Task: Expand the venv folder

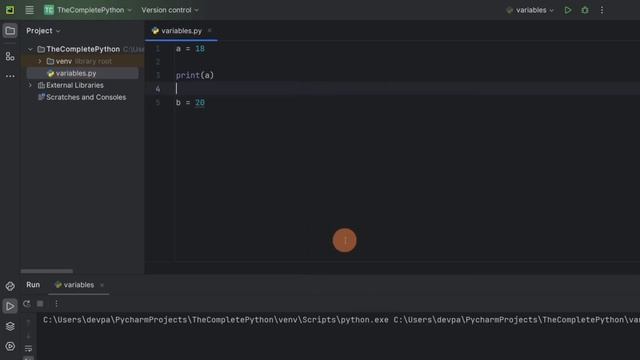Action: coord(40,61)
